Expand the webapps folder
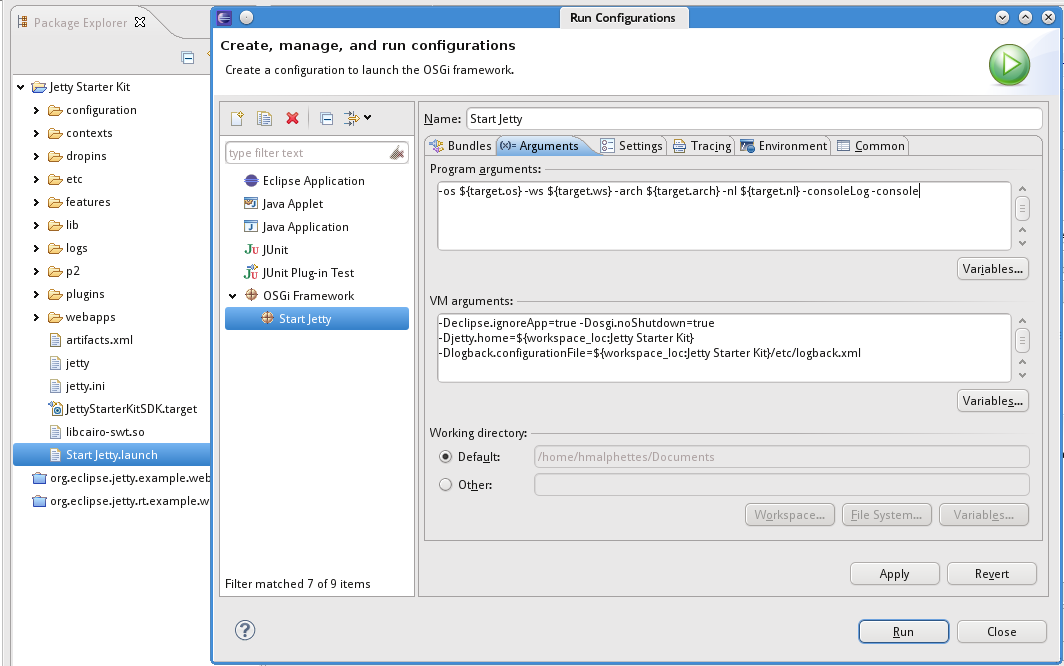Image resolution: width=1064 pixels, height=666 pixels. [x=37, y=317]
